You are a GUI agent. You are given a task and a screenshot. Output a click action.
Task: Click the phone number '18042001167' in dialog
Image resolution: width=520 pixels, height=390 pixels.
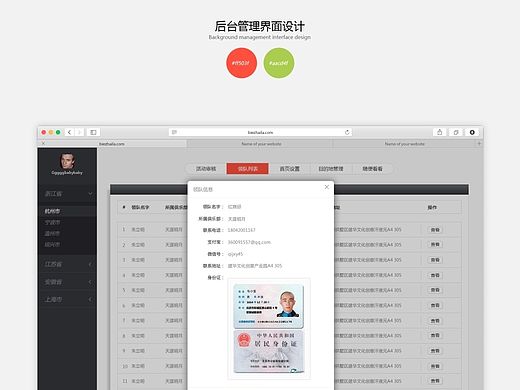coord(241,230)
